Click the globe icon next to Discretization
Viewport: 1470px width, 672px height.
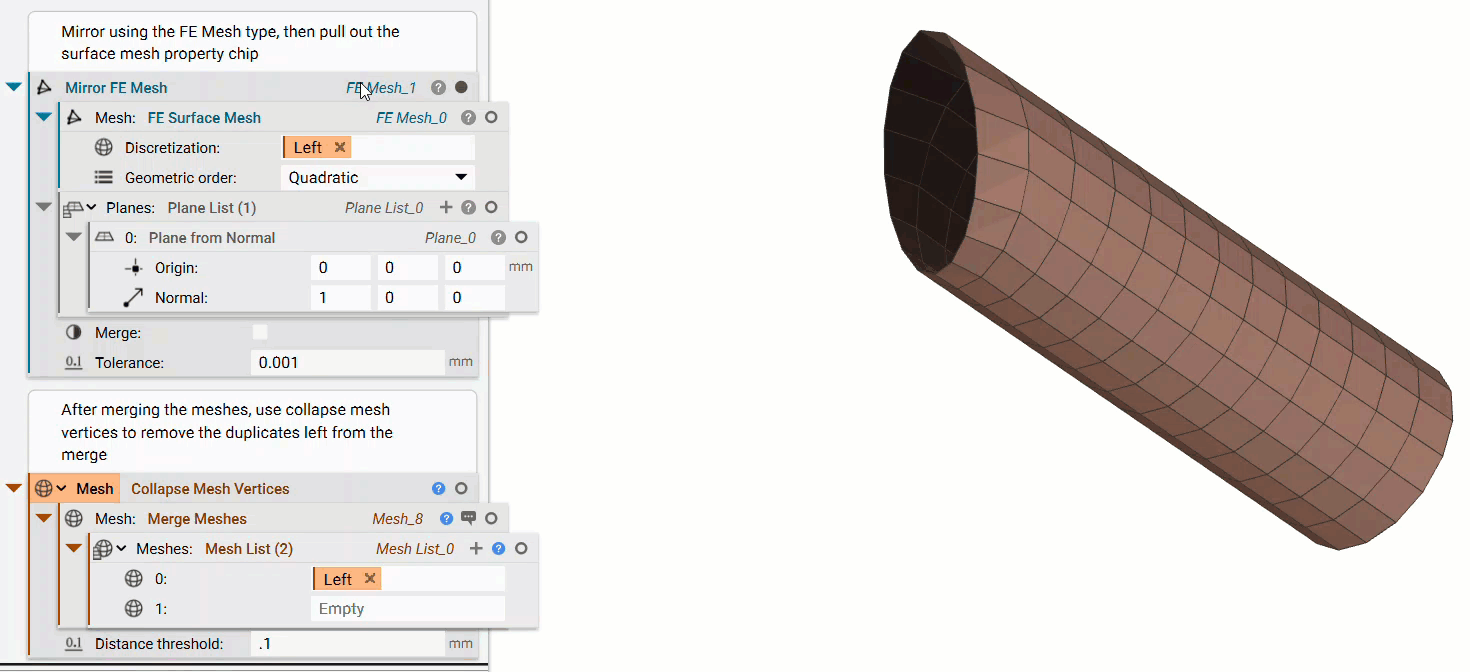pos(103,148)
